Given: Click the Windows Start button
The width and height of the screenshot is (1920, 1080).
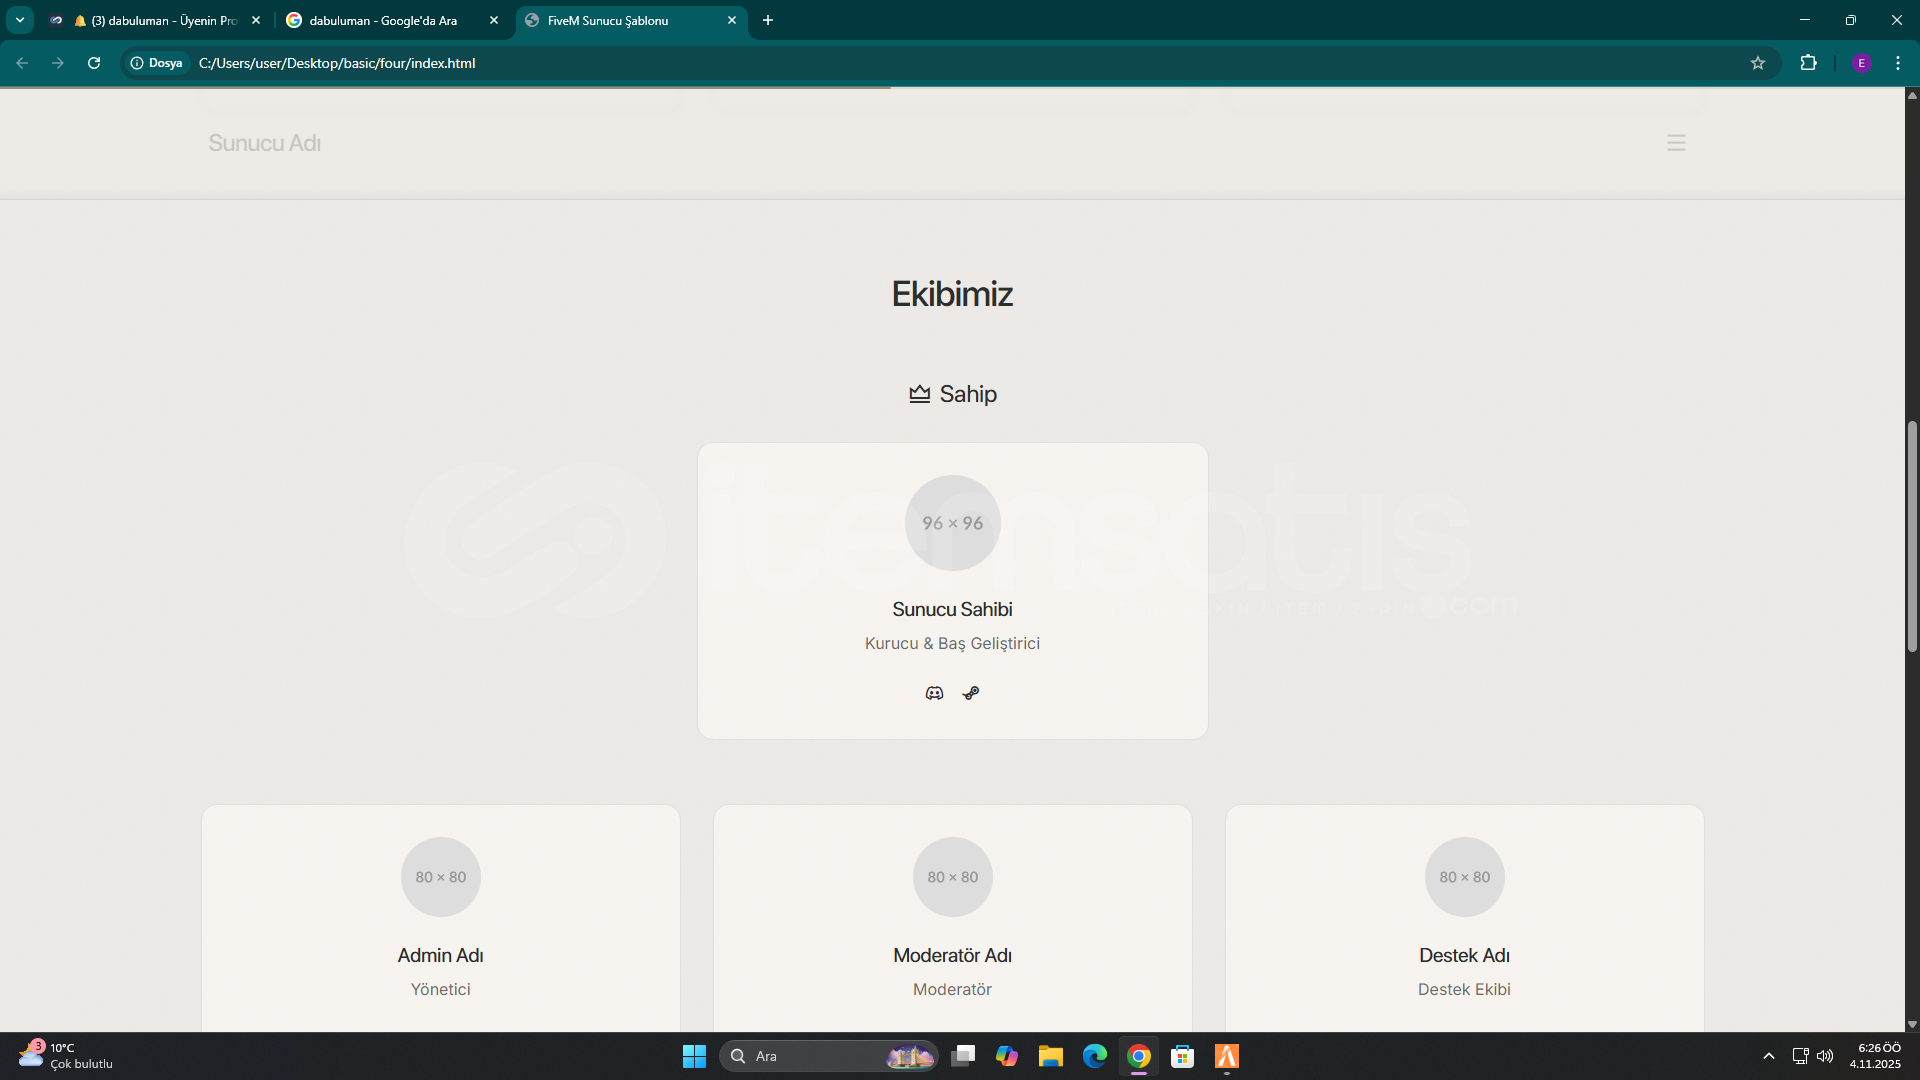Looking at the screenshot, I should click(694, 1056).
